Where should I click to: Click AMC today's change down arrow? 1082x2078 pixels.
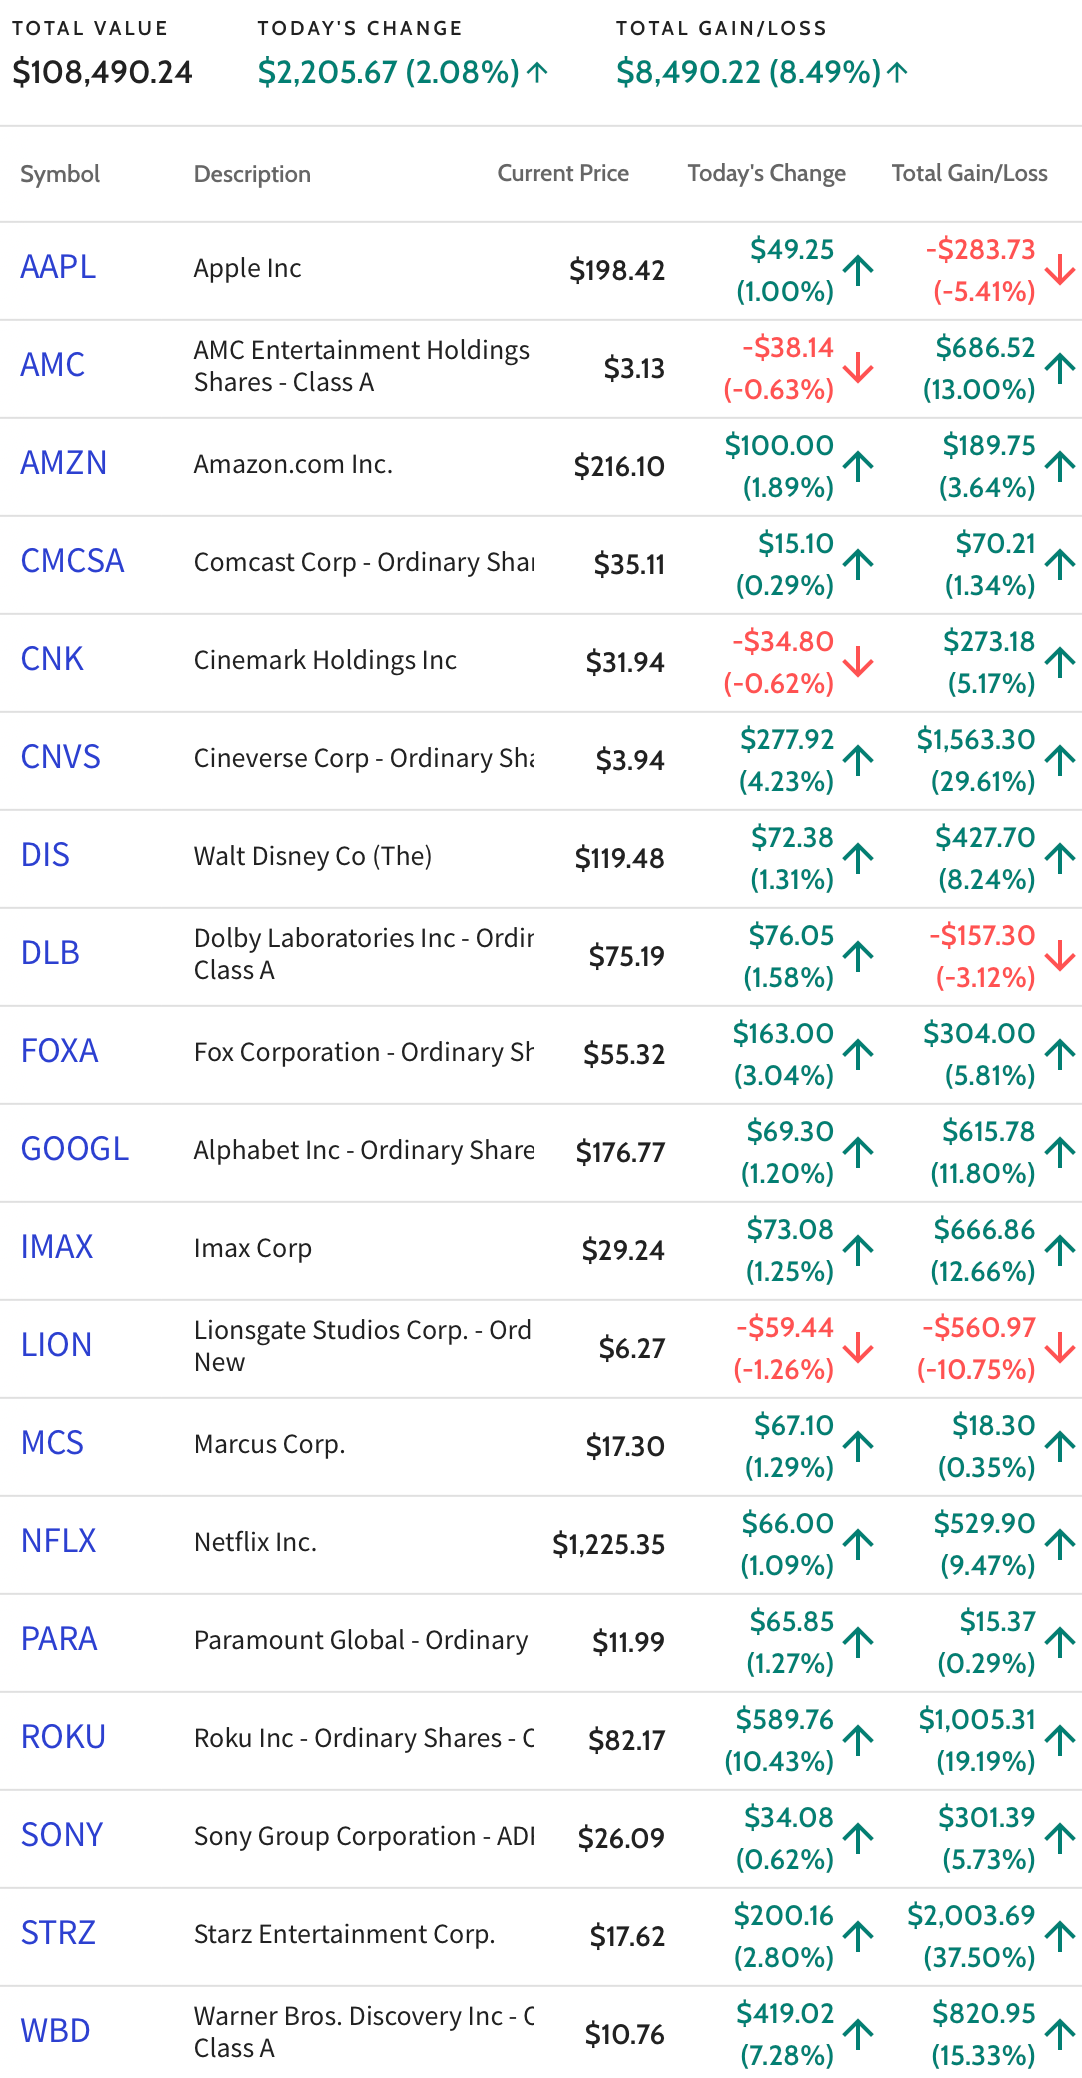pos(858,368)
